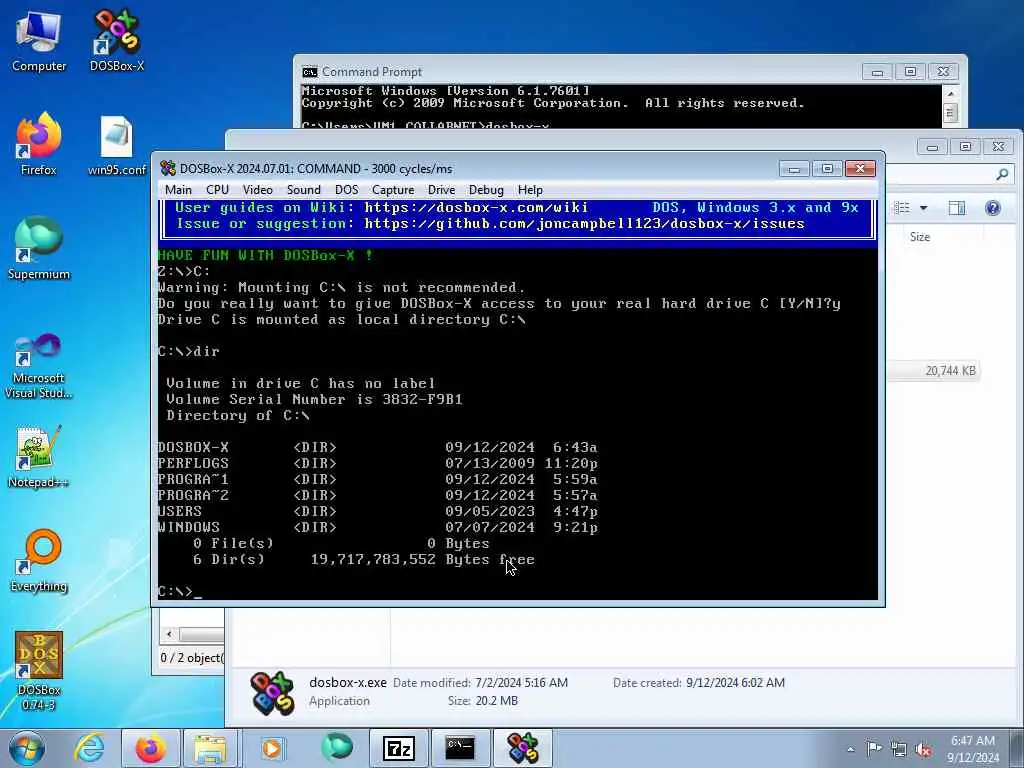Open 7-Zip from the taskbar
The width and height of the screenshot is (1024, 768).
click(x=399, y=748)
